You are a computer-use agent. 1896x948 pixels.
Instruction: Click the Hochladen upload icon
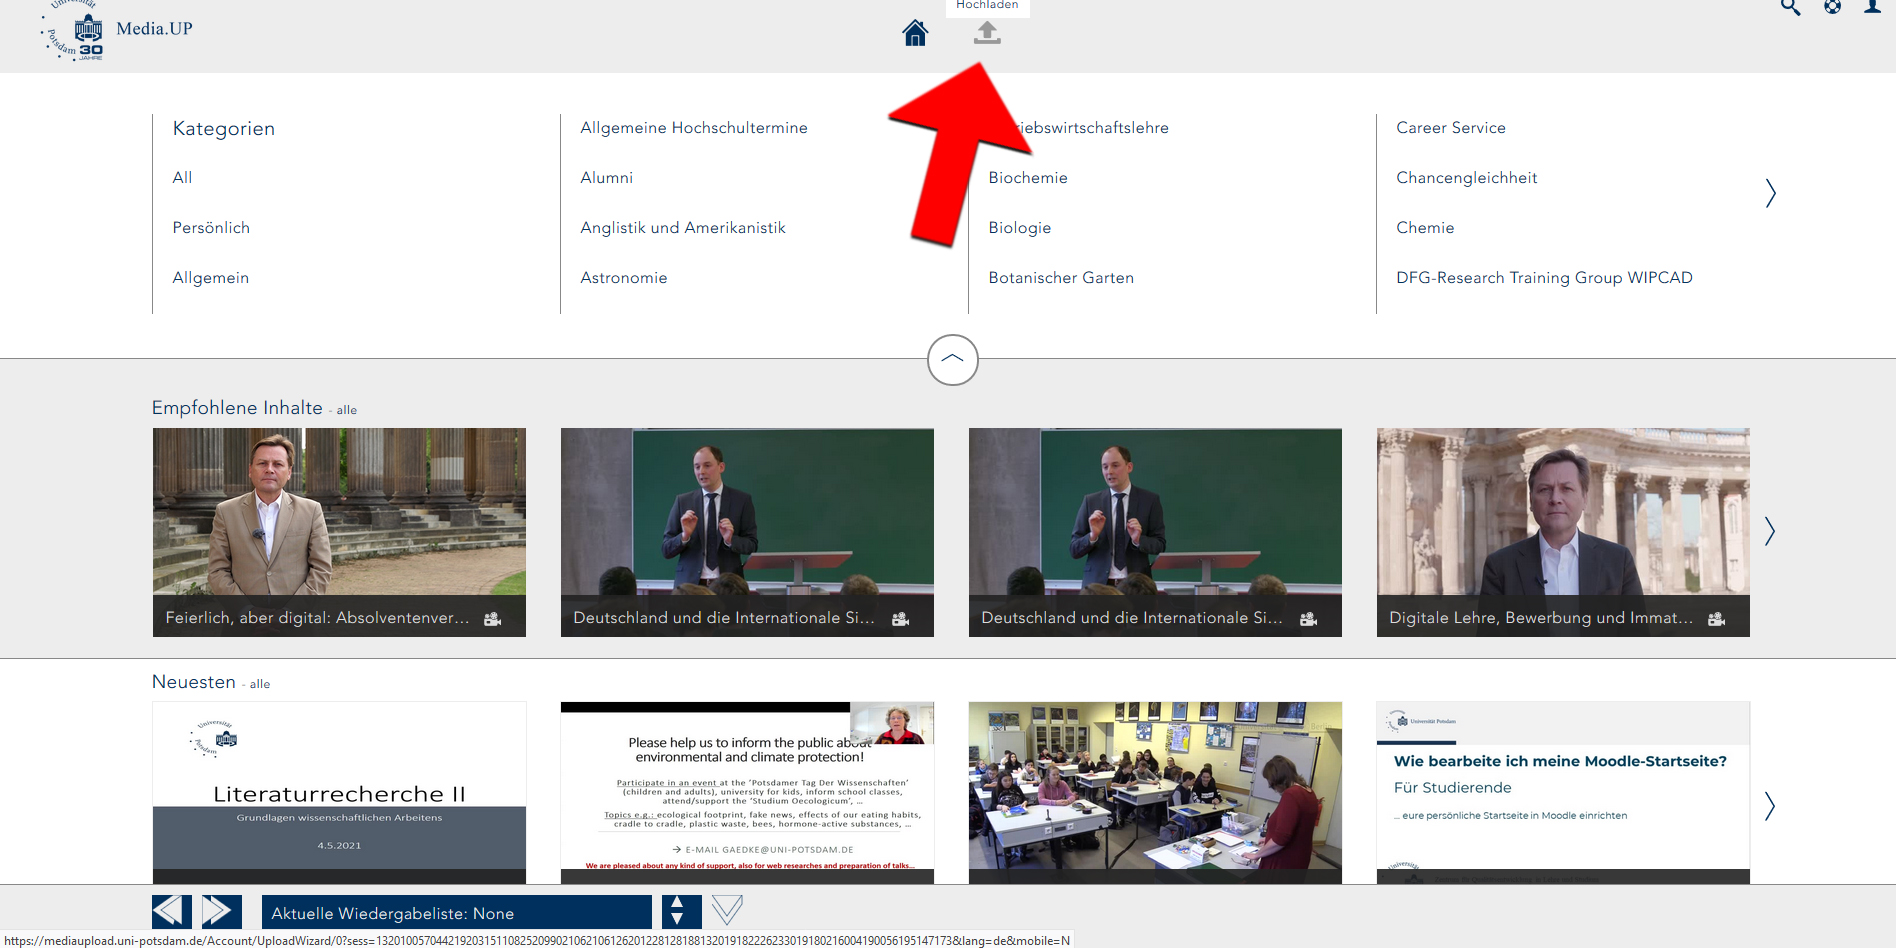987,33
